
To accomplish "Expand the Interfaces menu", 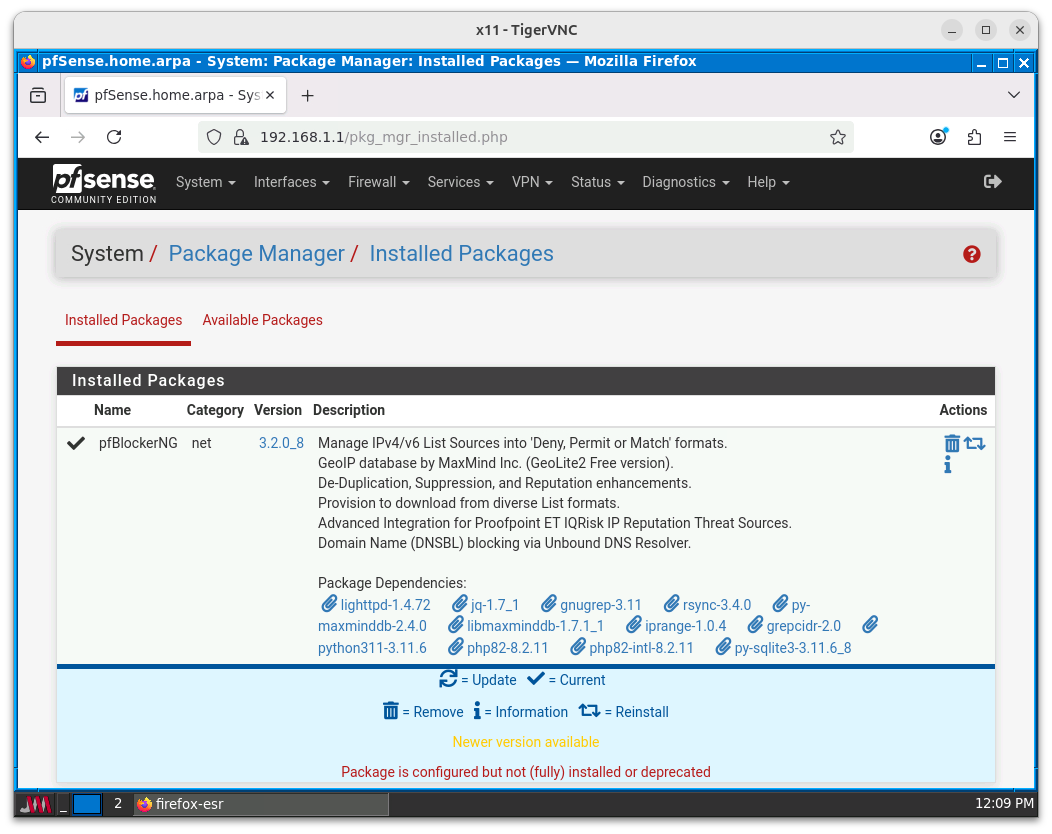I will (x=292, y=183).
